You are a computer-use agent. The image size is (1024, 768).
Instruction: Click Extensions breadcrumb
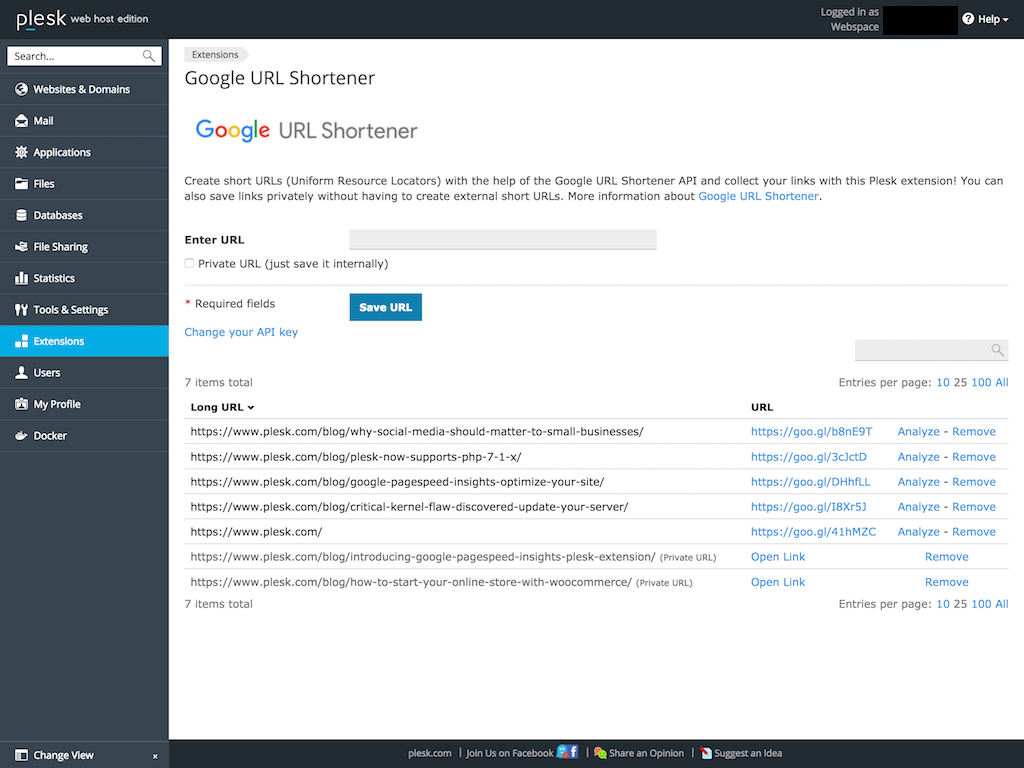pyautogui.click(x=215, y=55)
